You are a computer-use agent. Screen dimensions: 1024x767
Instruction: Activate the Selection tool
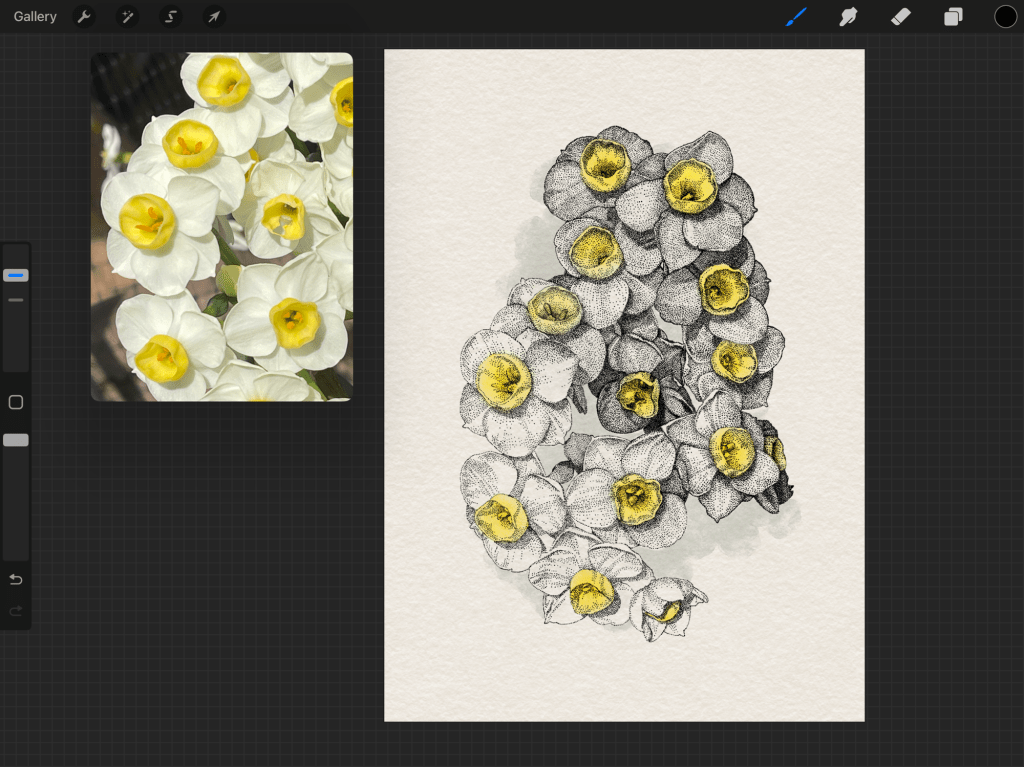click(x=170, y=17)
